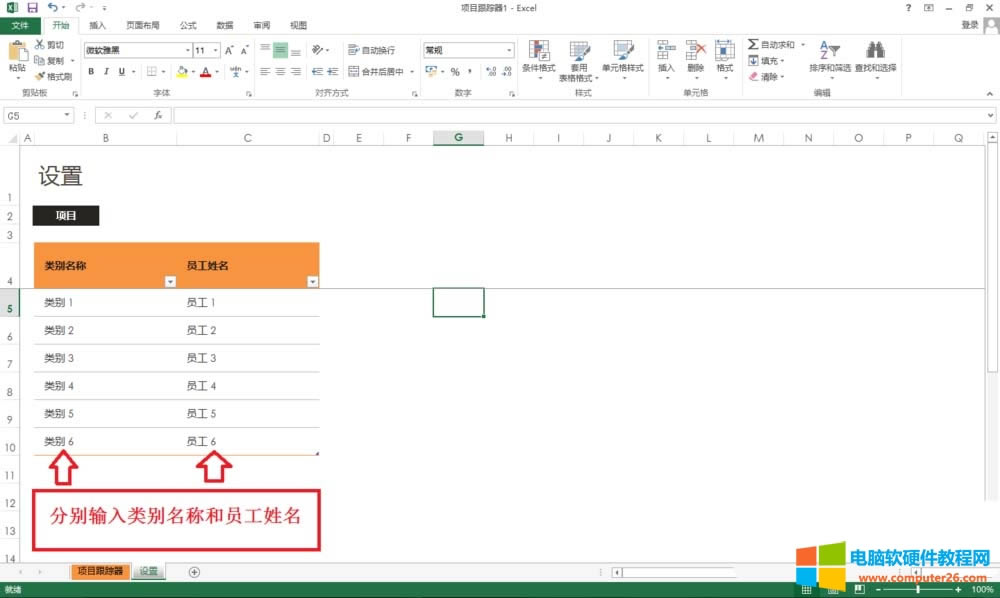The height and width of the screenshot is (598, 1000).
Task: Click the New Sheet (+) button
Action: [x=195, y=571]
